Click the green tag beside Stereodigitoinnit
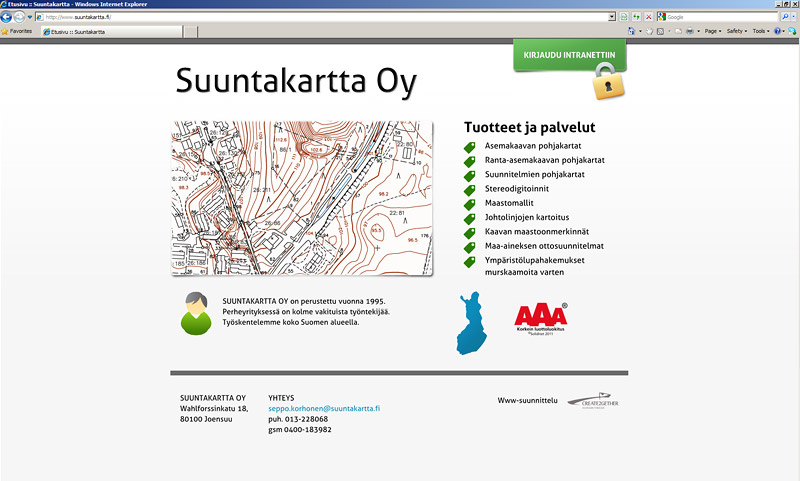Image resolution: width=800 pixels, height=481 pixels. (x=470, y=190)
